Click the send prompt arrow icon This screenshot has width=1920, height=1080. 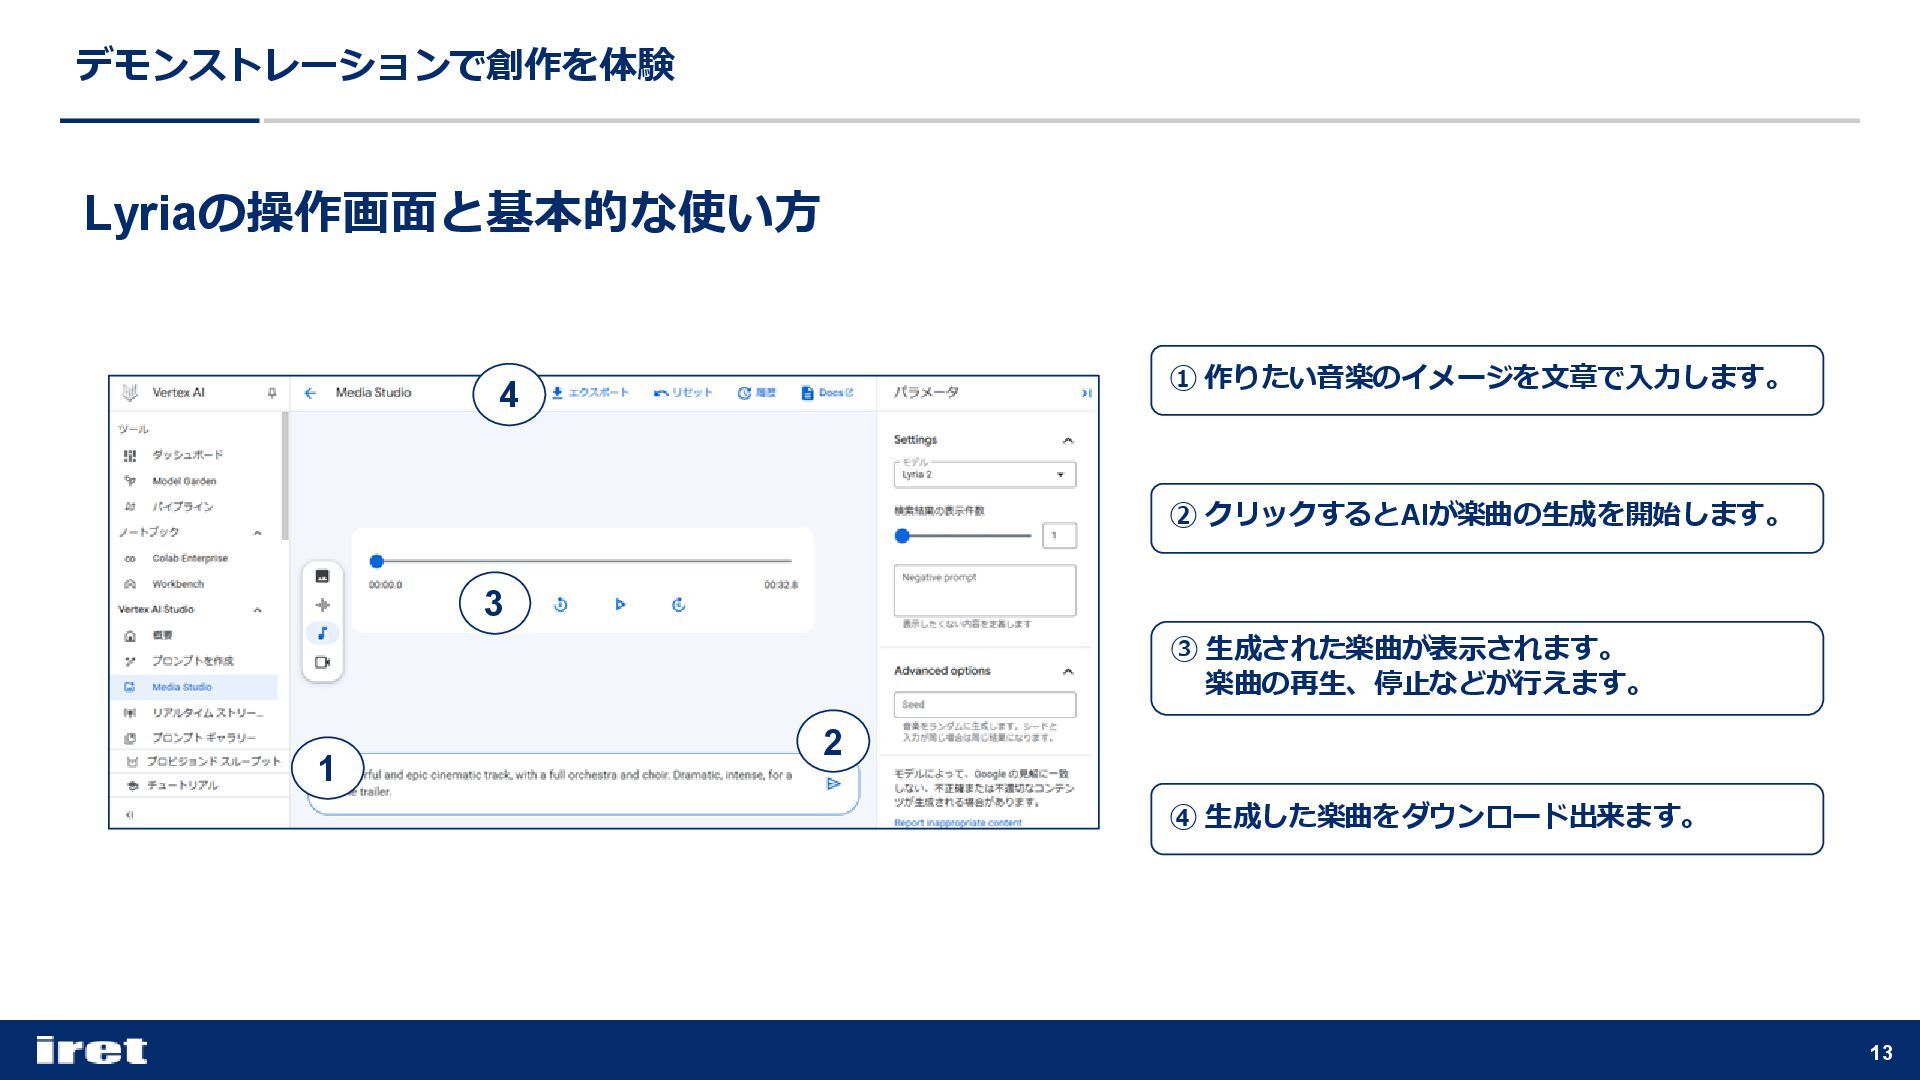click(833, 784)
